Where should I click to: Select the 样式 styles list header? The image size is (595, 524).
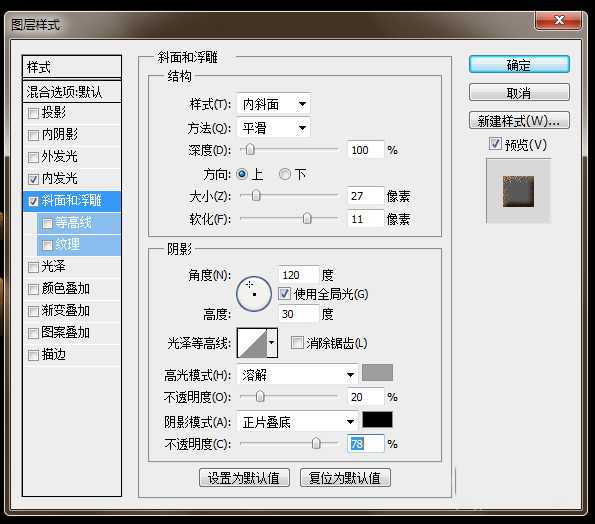point(72,67)
